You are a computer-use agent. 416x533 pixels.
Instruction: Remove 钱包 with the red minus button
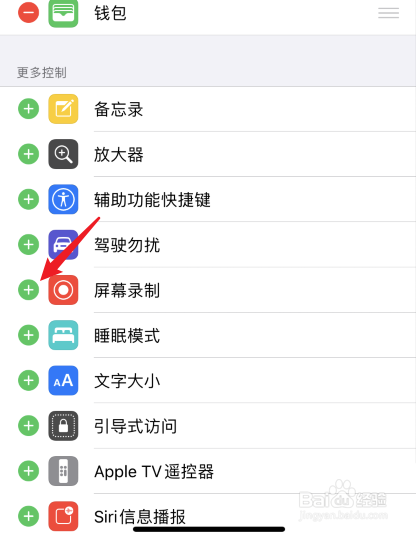29,13
